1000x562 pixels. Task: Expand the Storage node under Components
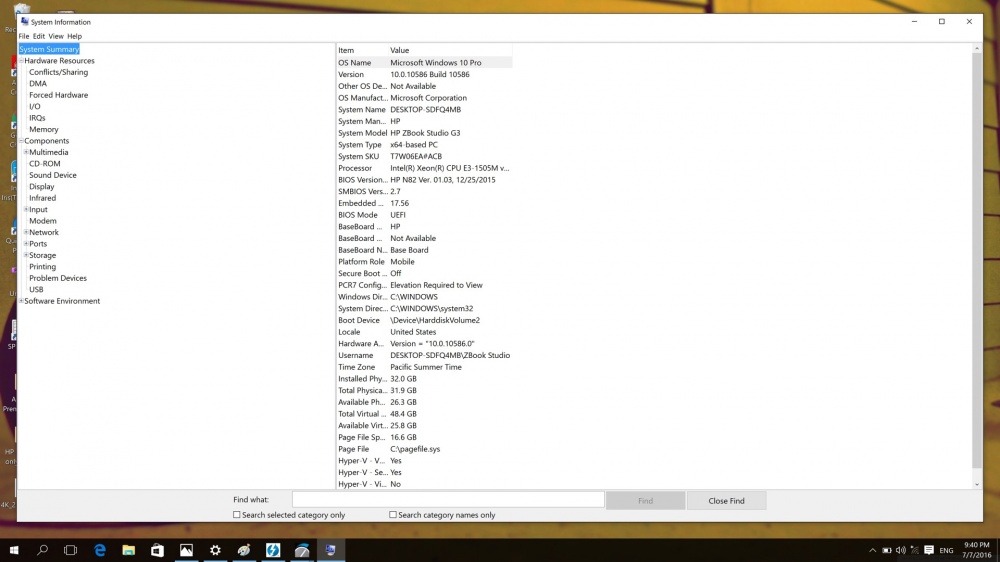(x=26, y=255)
